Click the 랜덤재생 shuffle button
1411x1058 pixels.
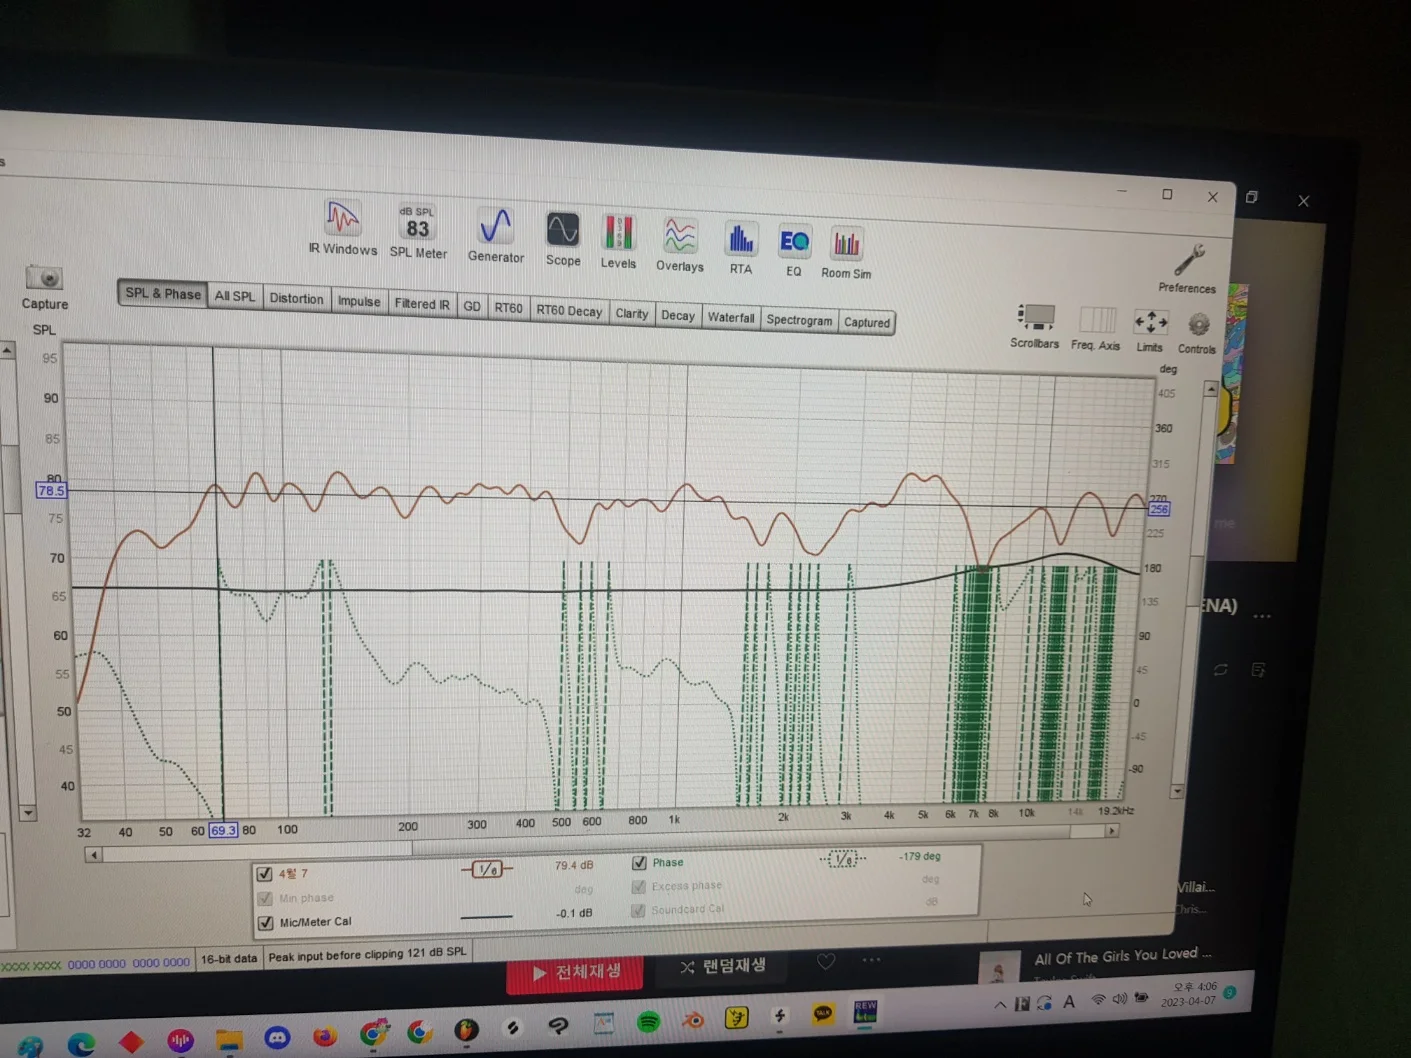tap(723, 966)
